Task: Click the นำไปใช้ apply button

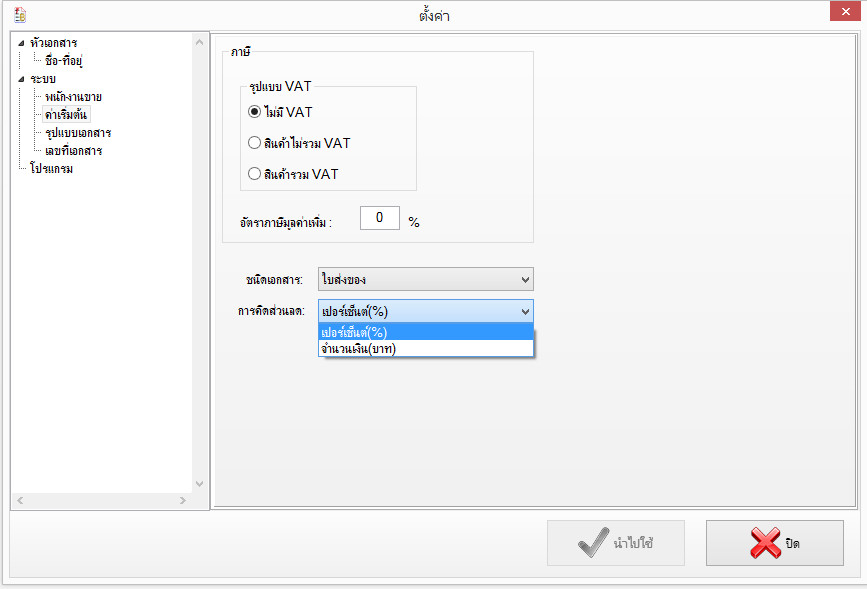Action: pos(615,543)
